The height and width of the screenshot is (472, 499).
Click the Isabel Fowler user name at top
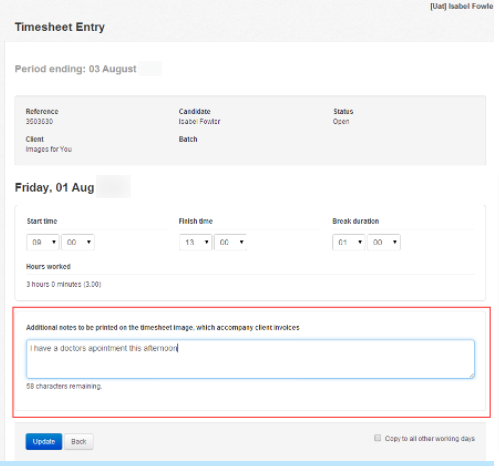tap(461, 6)
